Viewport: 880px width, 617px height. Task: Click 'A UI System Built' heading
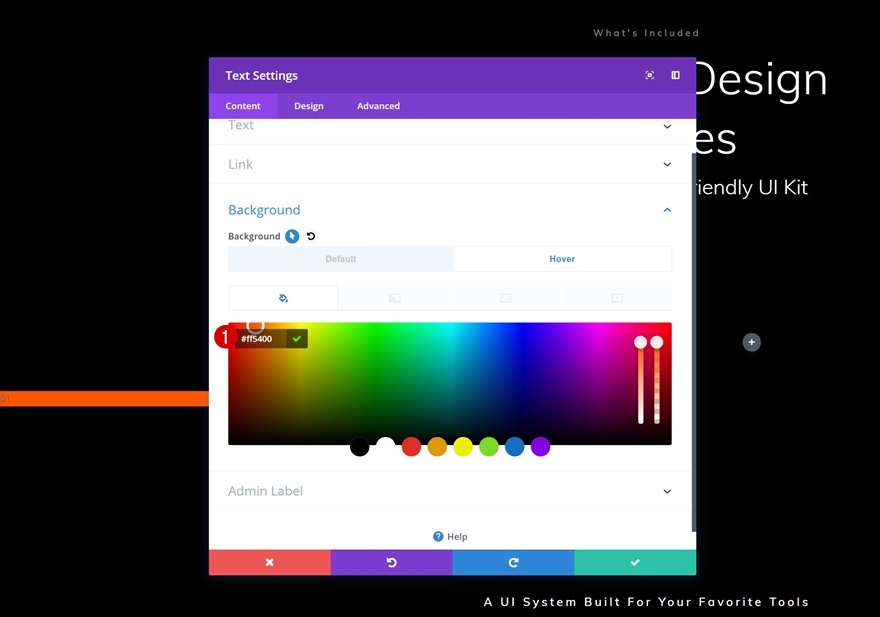click(x=646, y=602)
